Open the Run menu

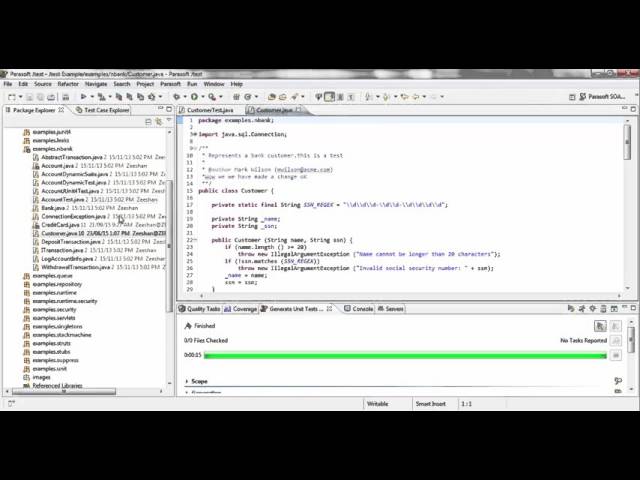(192, 84)
